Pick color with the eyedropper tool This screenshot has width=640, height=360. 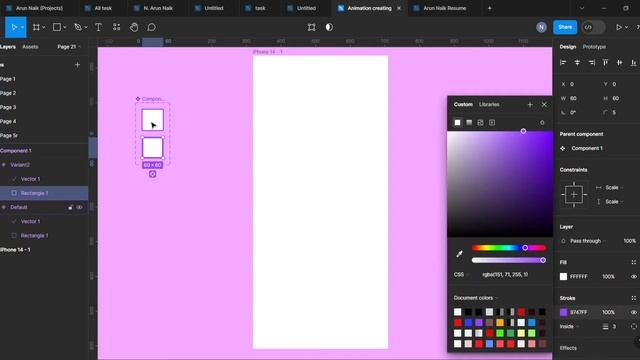tap(459, 254)
